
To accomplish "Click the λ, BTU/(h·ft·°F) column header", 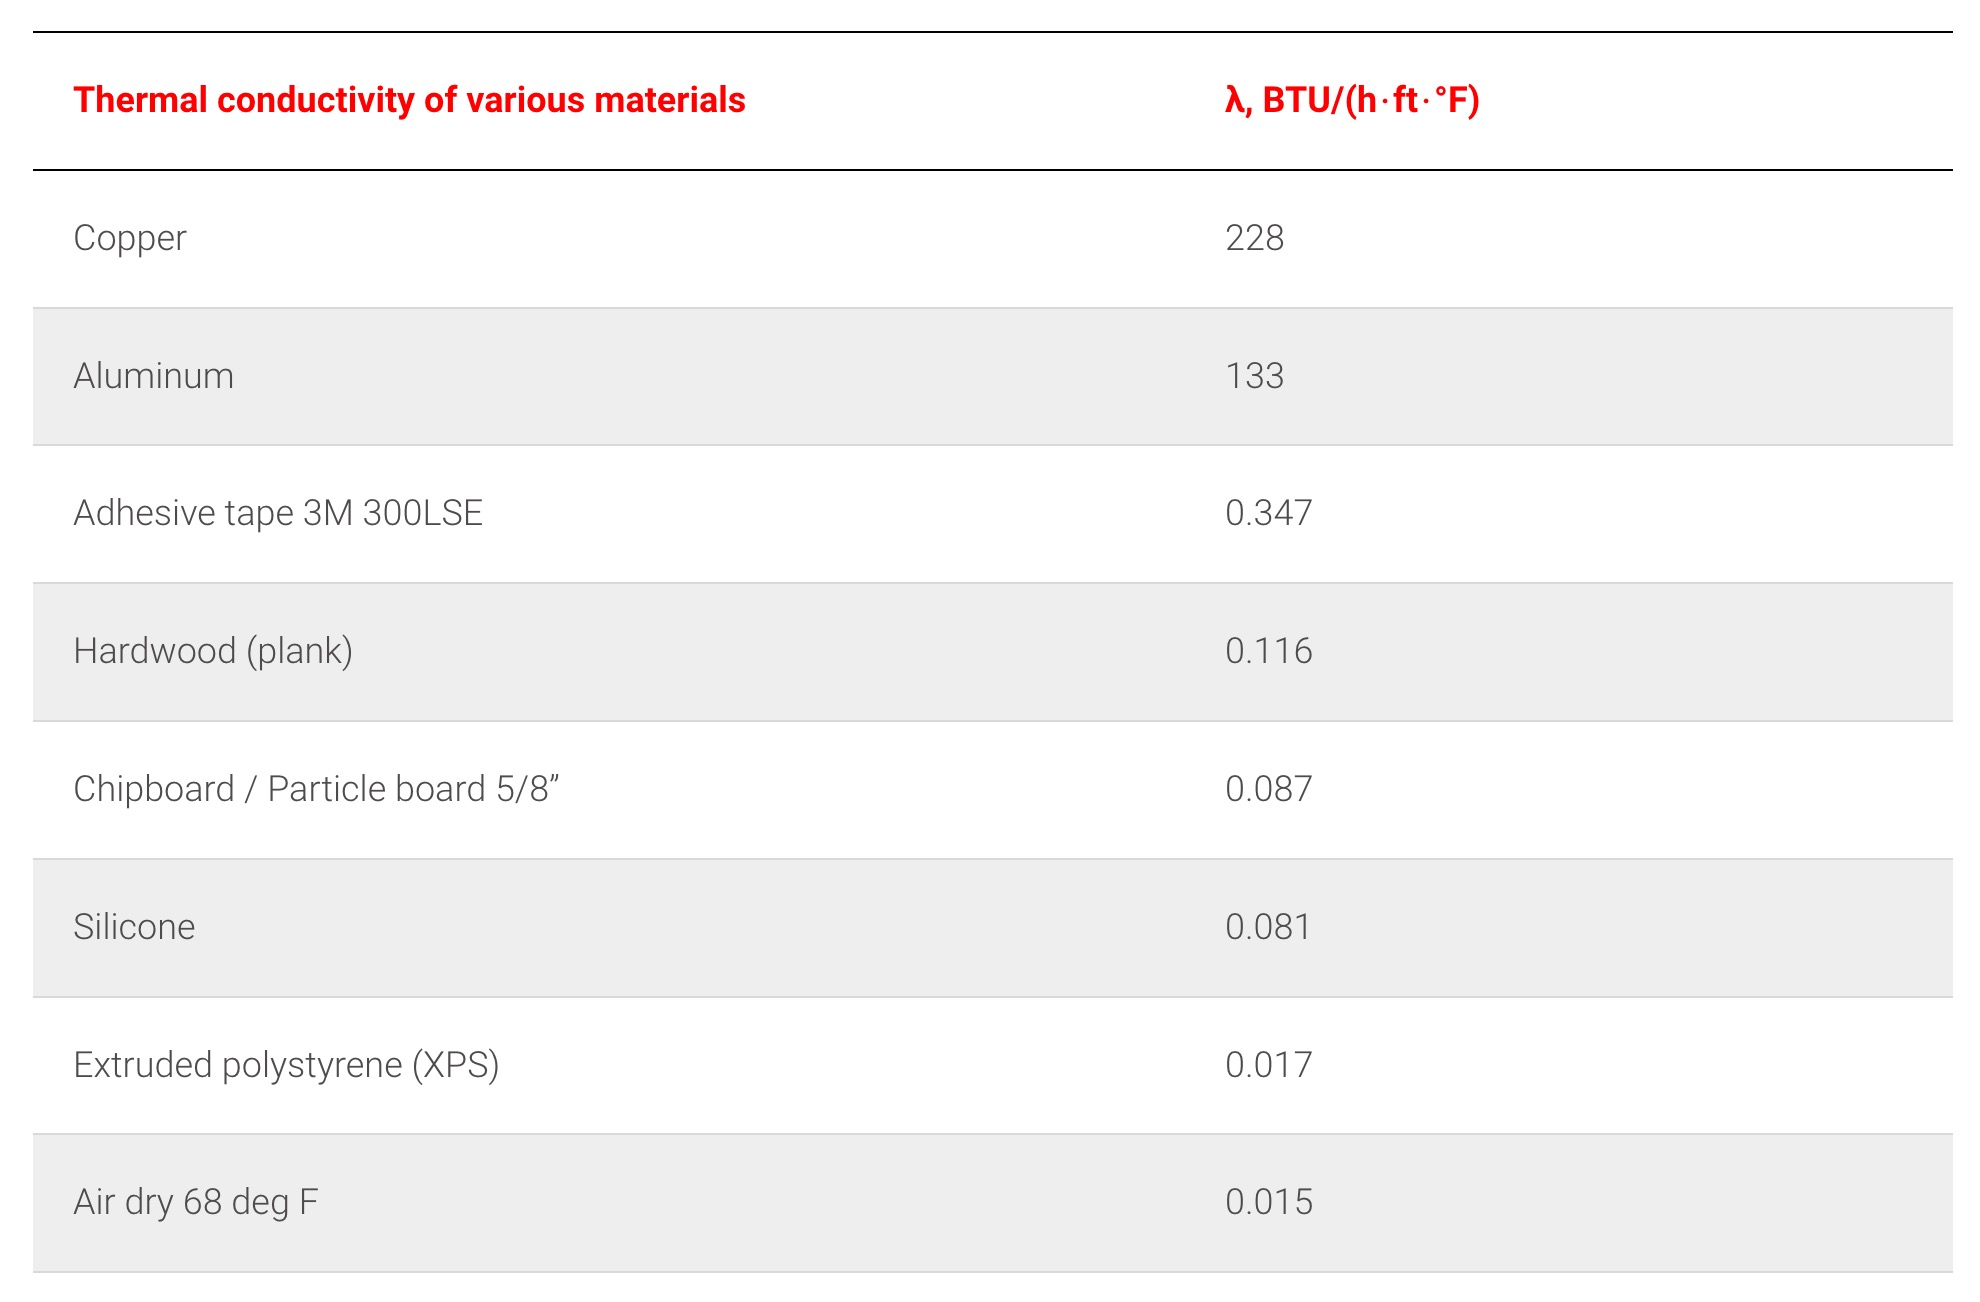I will click(x=1351, y=100).
